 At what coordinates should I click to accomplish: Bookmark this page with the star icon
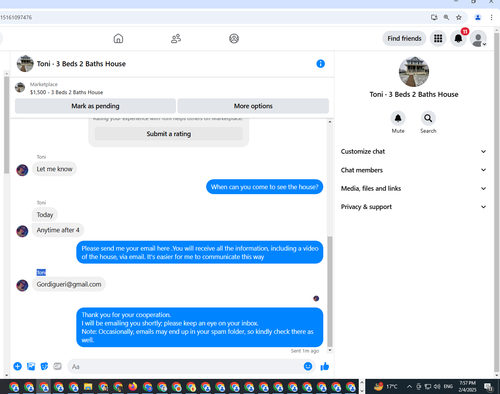(459, 17)
